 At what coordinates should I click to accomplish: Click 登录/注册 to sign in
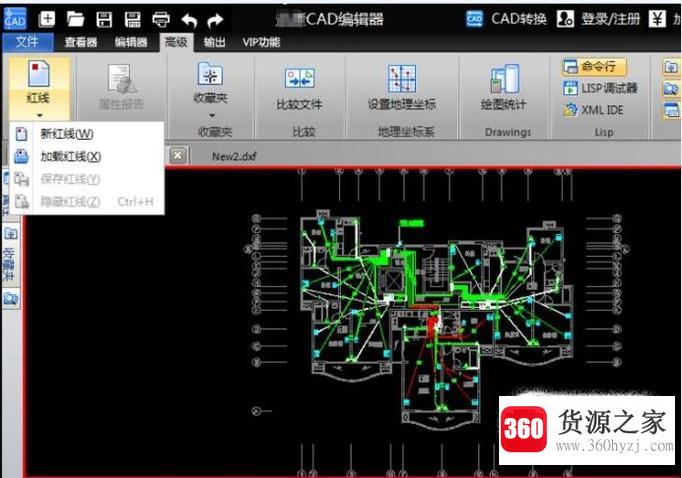pos(598,19)
